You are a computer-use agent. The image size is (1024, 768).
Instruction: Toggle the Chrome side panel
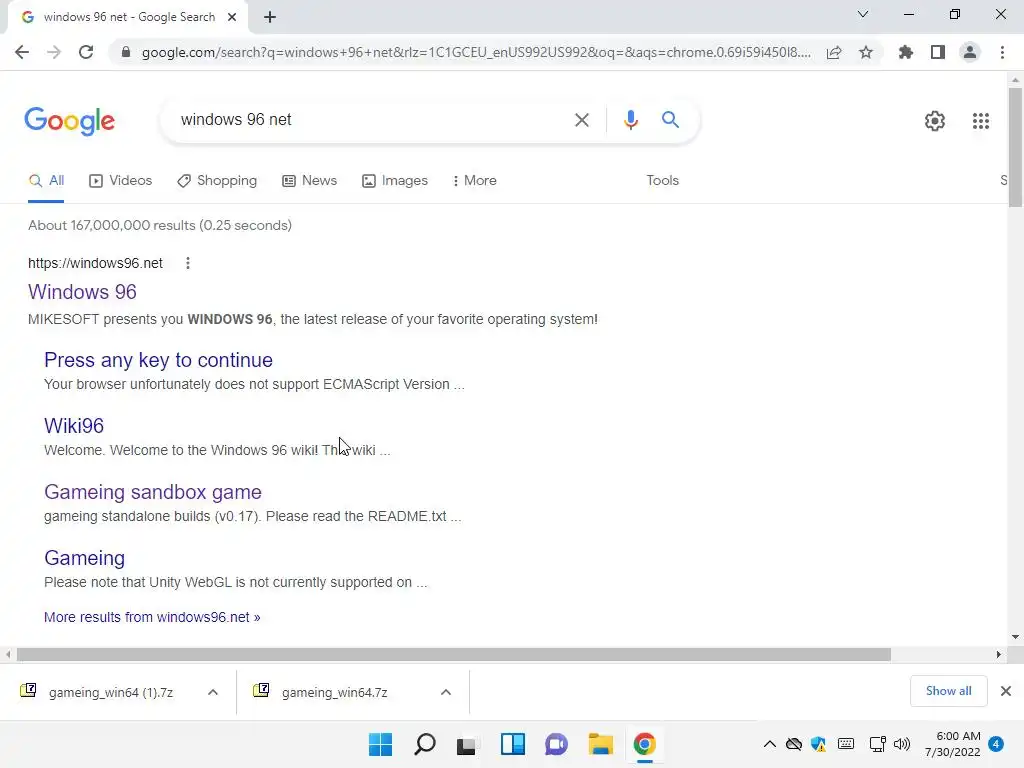pos(938,52)
